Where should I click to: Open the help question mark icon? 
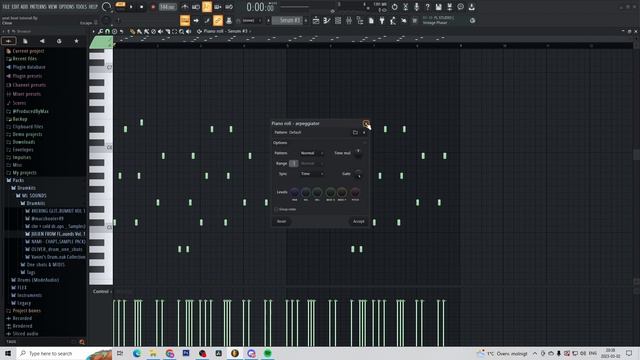pos(427,7)
